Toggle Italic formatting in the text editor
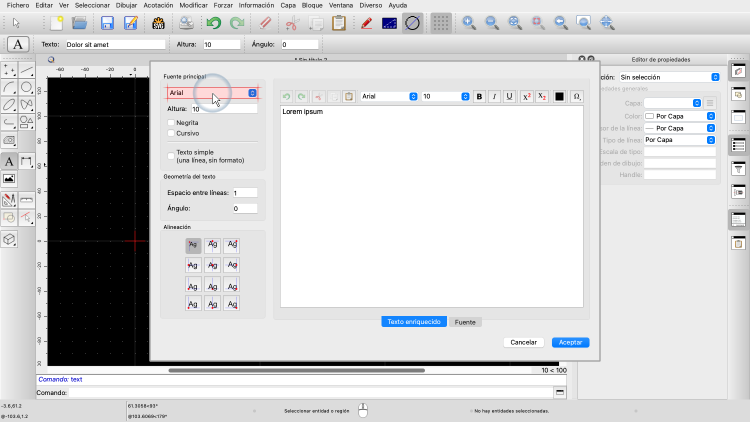The width and height of the screenshot is (750, 422). pyautogui.click(x=495, y=96)
